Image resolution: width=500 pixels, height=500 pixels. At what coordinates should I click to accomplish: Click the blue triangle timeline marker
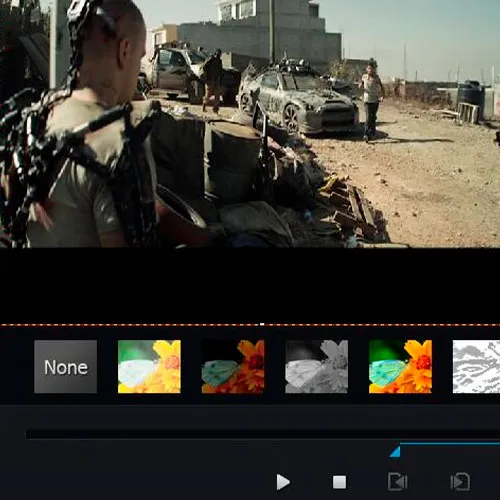point(395,452)
